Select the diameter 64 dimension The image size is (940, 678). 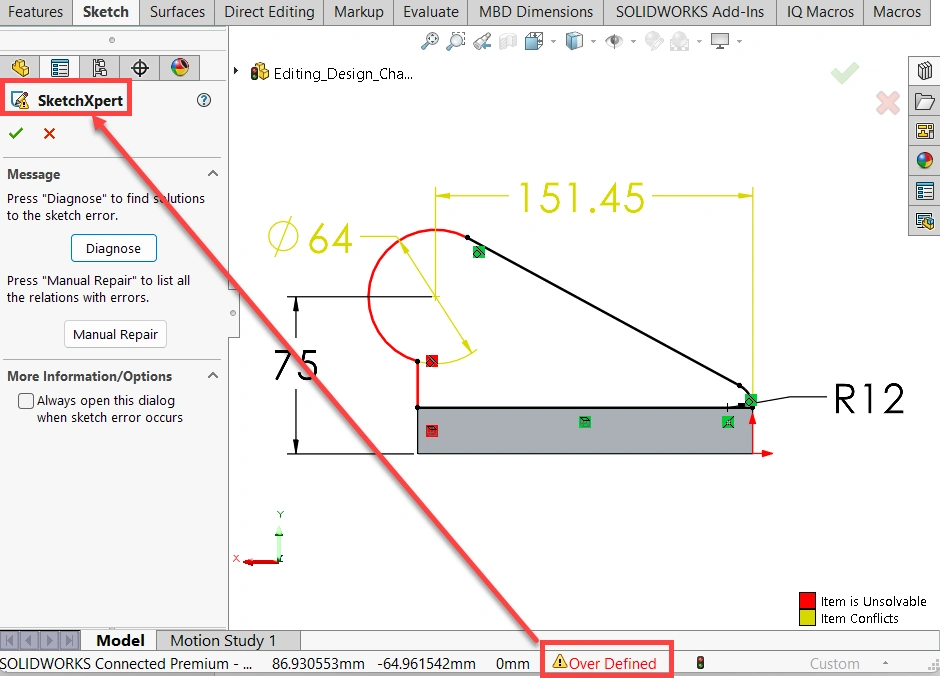[x=311, y=238]
